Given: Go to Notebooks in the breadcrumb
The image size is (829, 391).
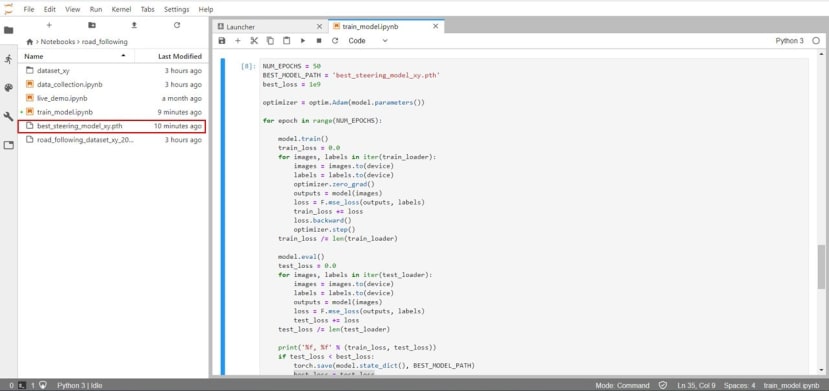Looking at the screenshot, I should 58,42.
